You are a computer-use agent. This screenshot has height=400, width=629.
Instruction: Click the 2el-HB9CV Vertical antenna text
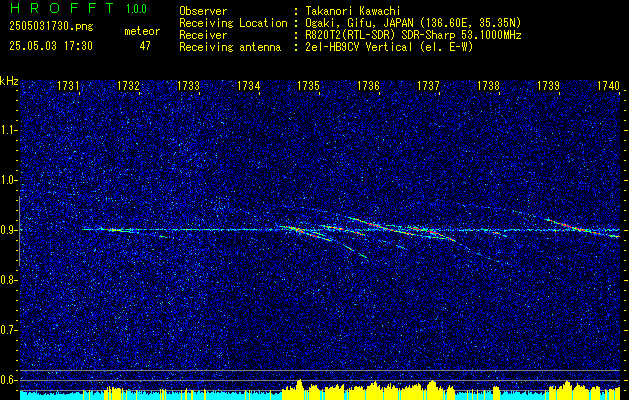pos(389,47)
